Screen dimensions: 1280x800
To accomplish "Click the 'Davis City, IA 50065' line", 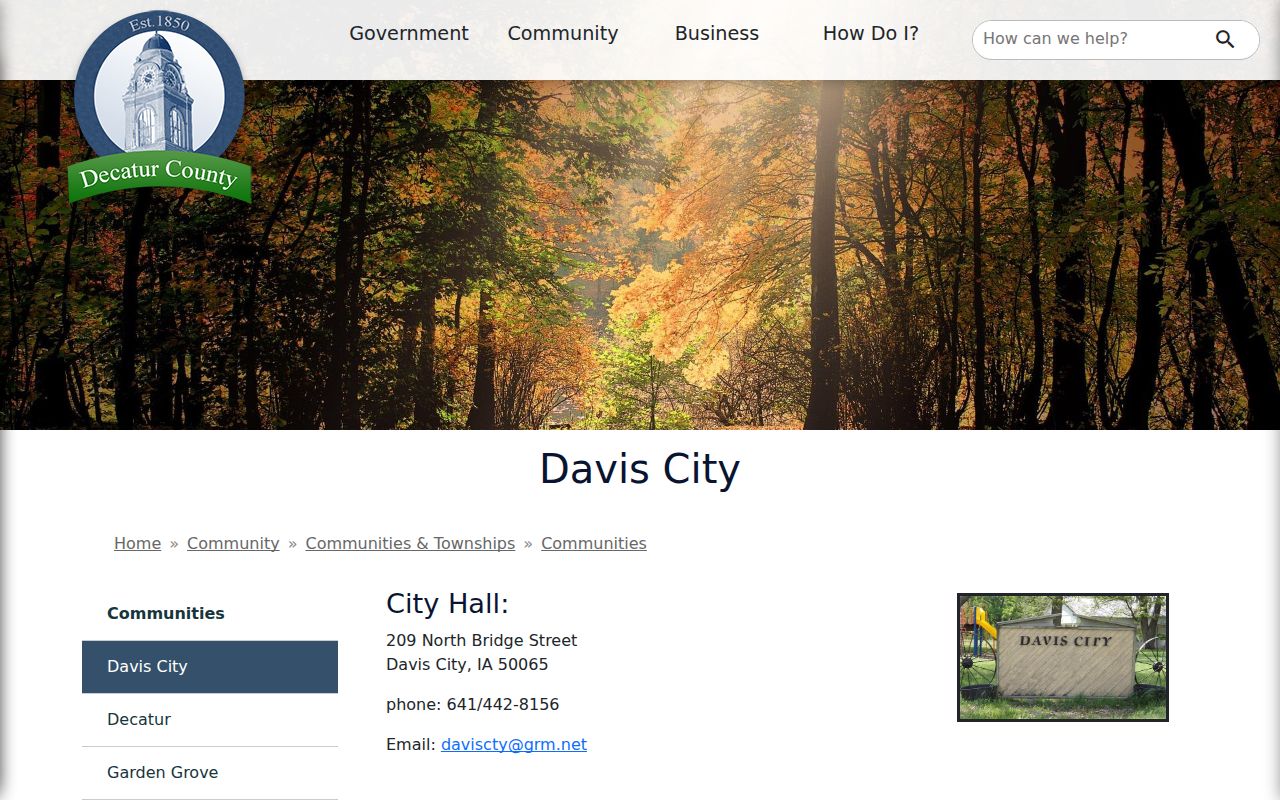I will [x=467, y=664].
